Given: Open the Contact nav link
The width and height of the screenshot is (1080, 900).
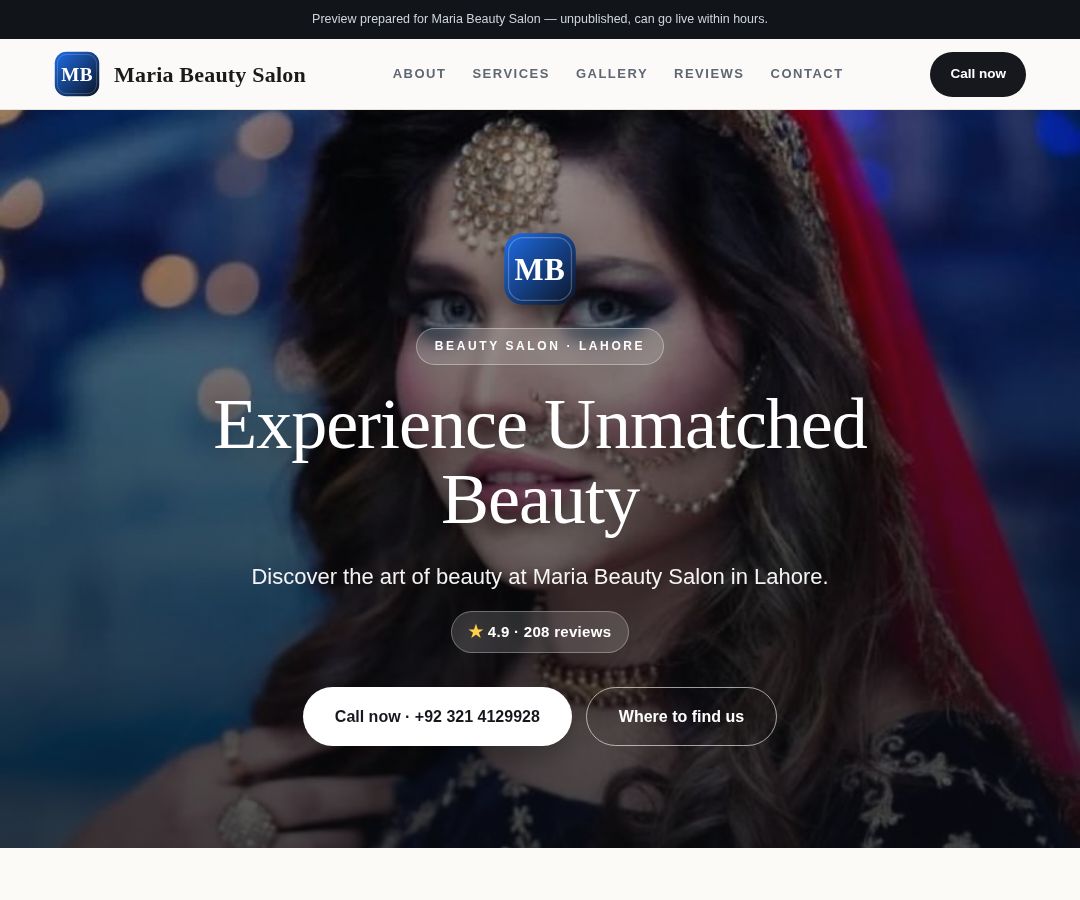Looking at the screenshot, I should click(806, 74).
